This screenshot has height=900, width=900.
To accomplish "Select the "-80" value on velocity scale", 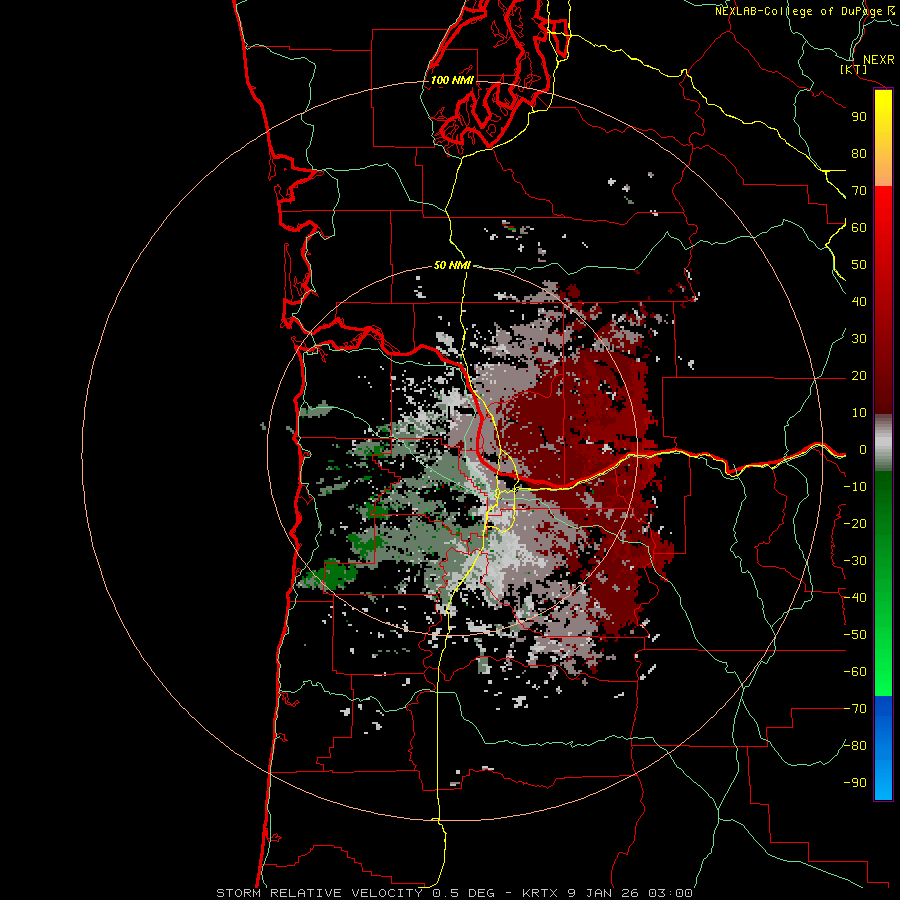I will click(x=855, y=746).
